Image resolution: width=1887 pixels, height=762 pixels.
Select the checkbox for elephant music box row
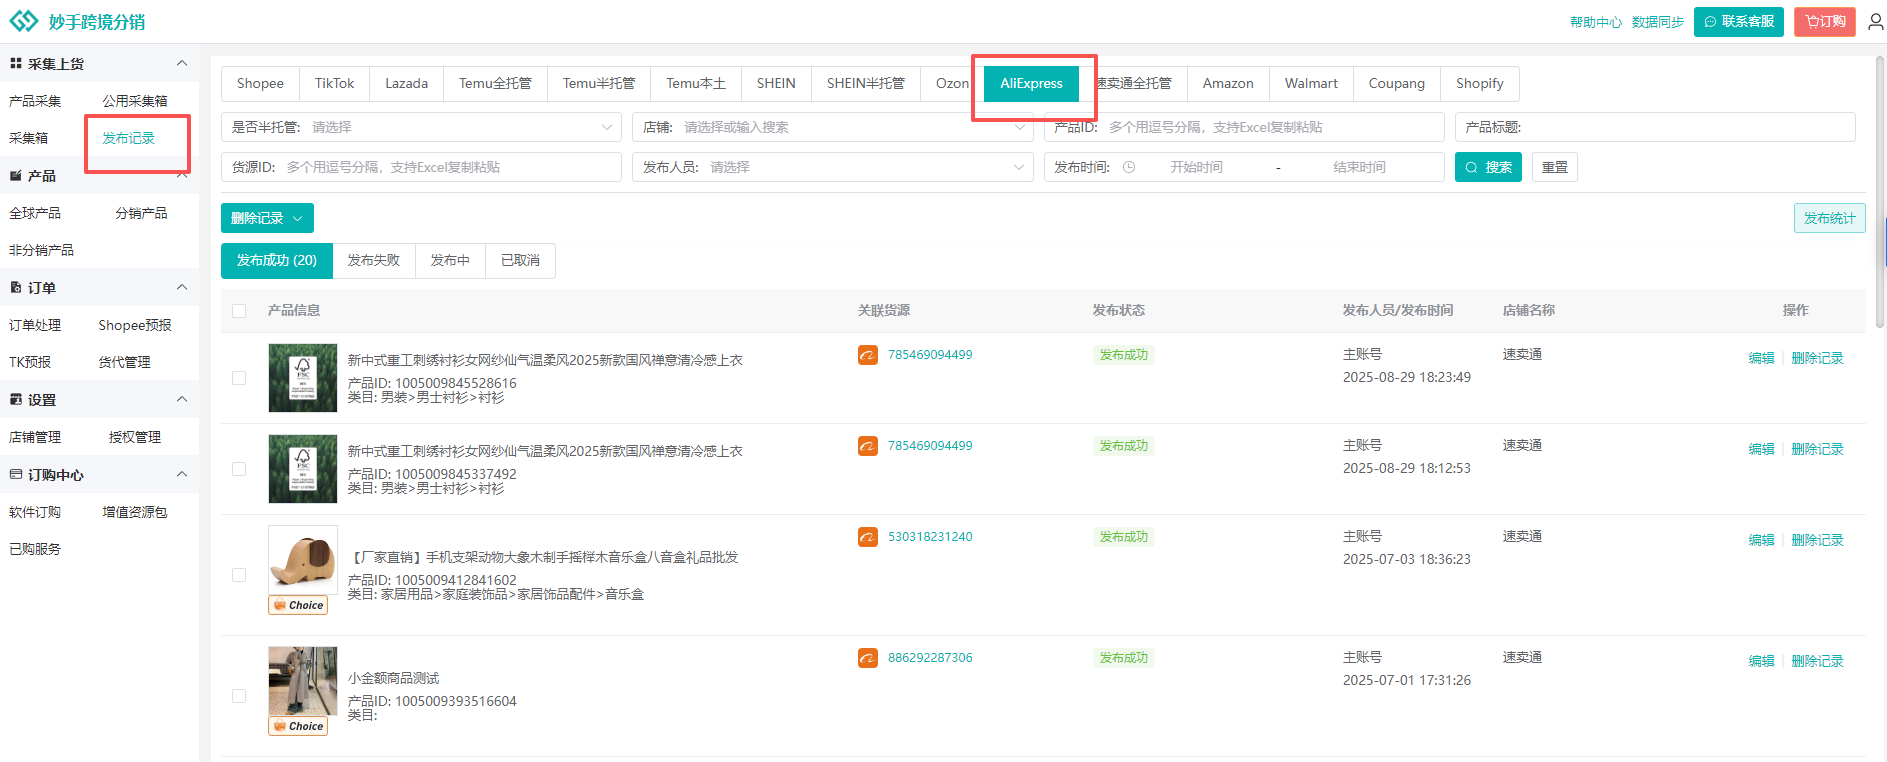pos(239,575)
